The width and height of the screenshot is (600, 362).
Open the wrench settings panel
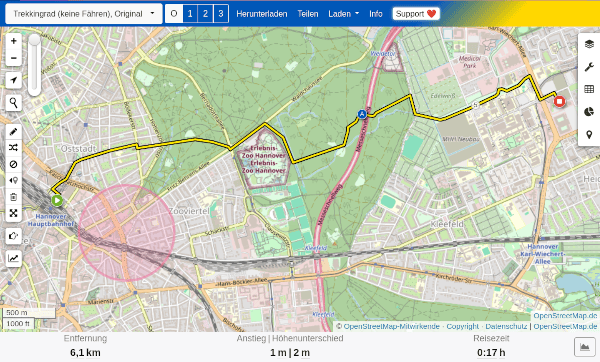[x=589, y=67]
